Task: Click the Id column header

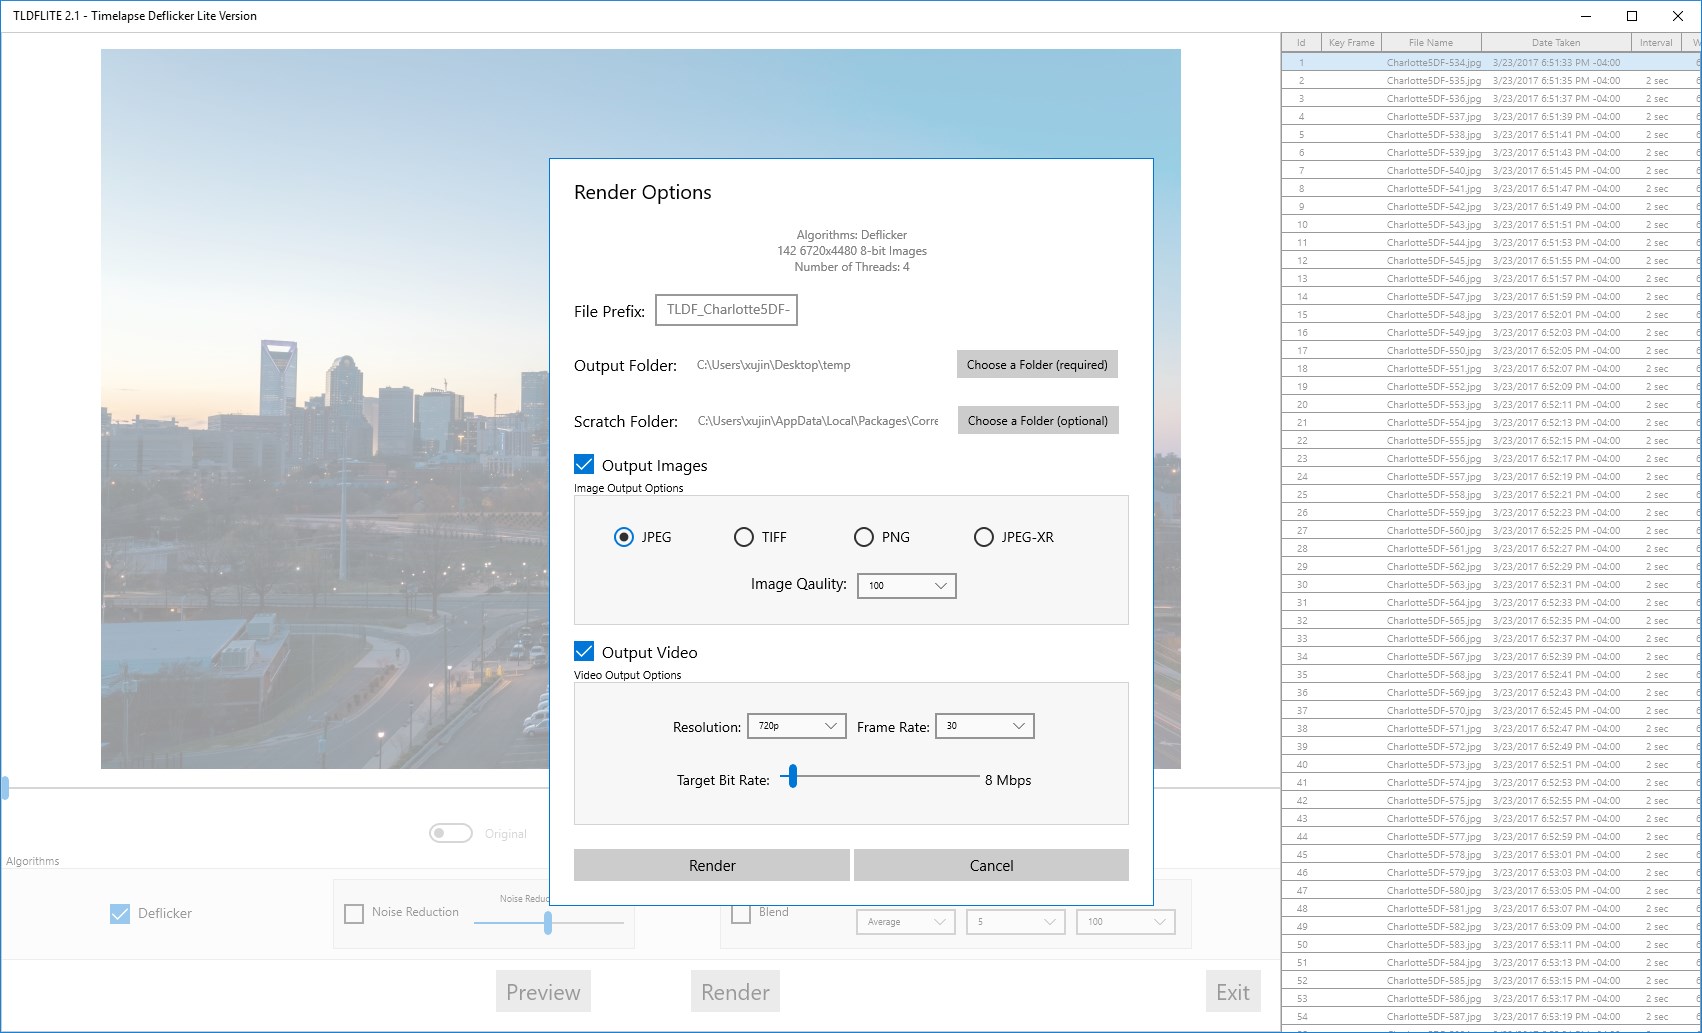Action: [1301, 42]
